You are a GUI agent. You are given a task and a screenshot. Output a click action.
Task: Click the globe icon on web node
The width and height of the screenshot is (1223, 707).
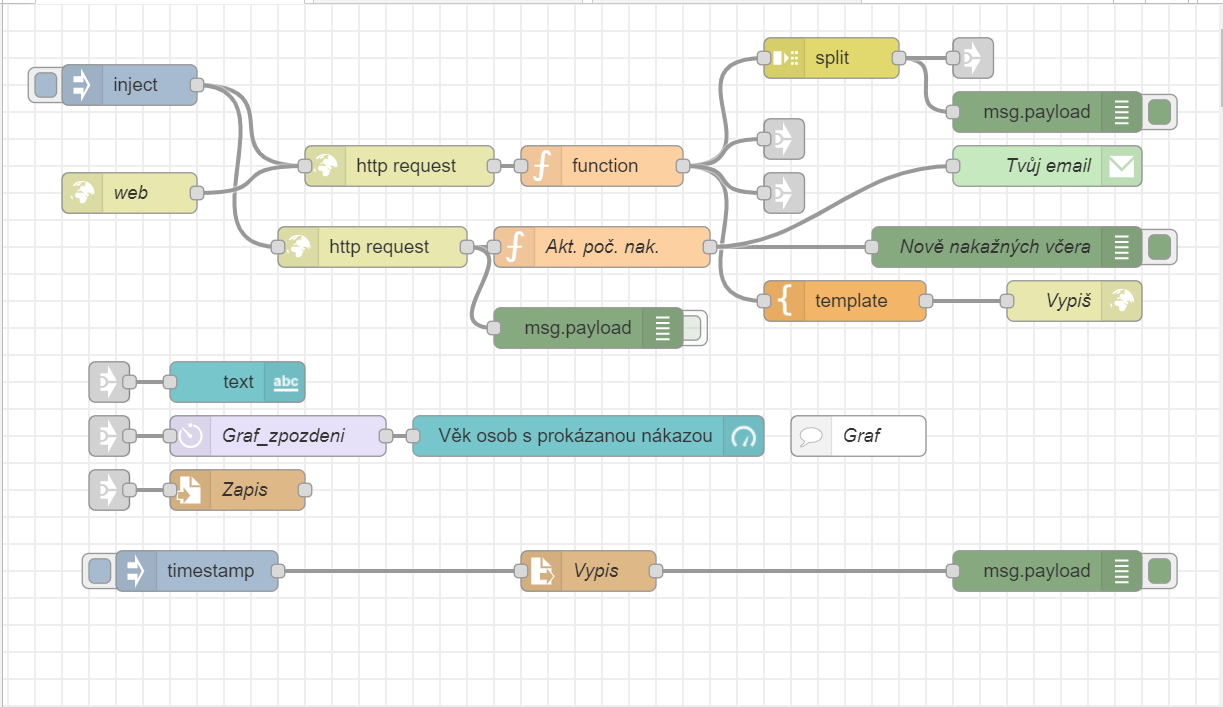(83, 193)
